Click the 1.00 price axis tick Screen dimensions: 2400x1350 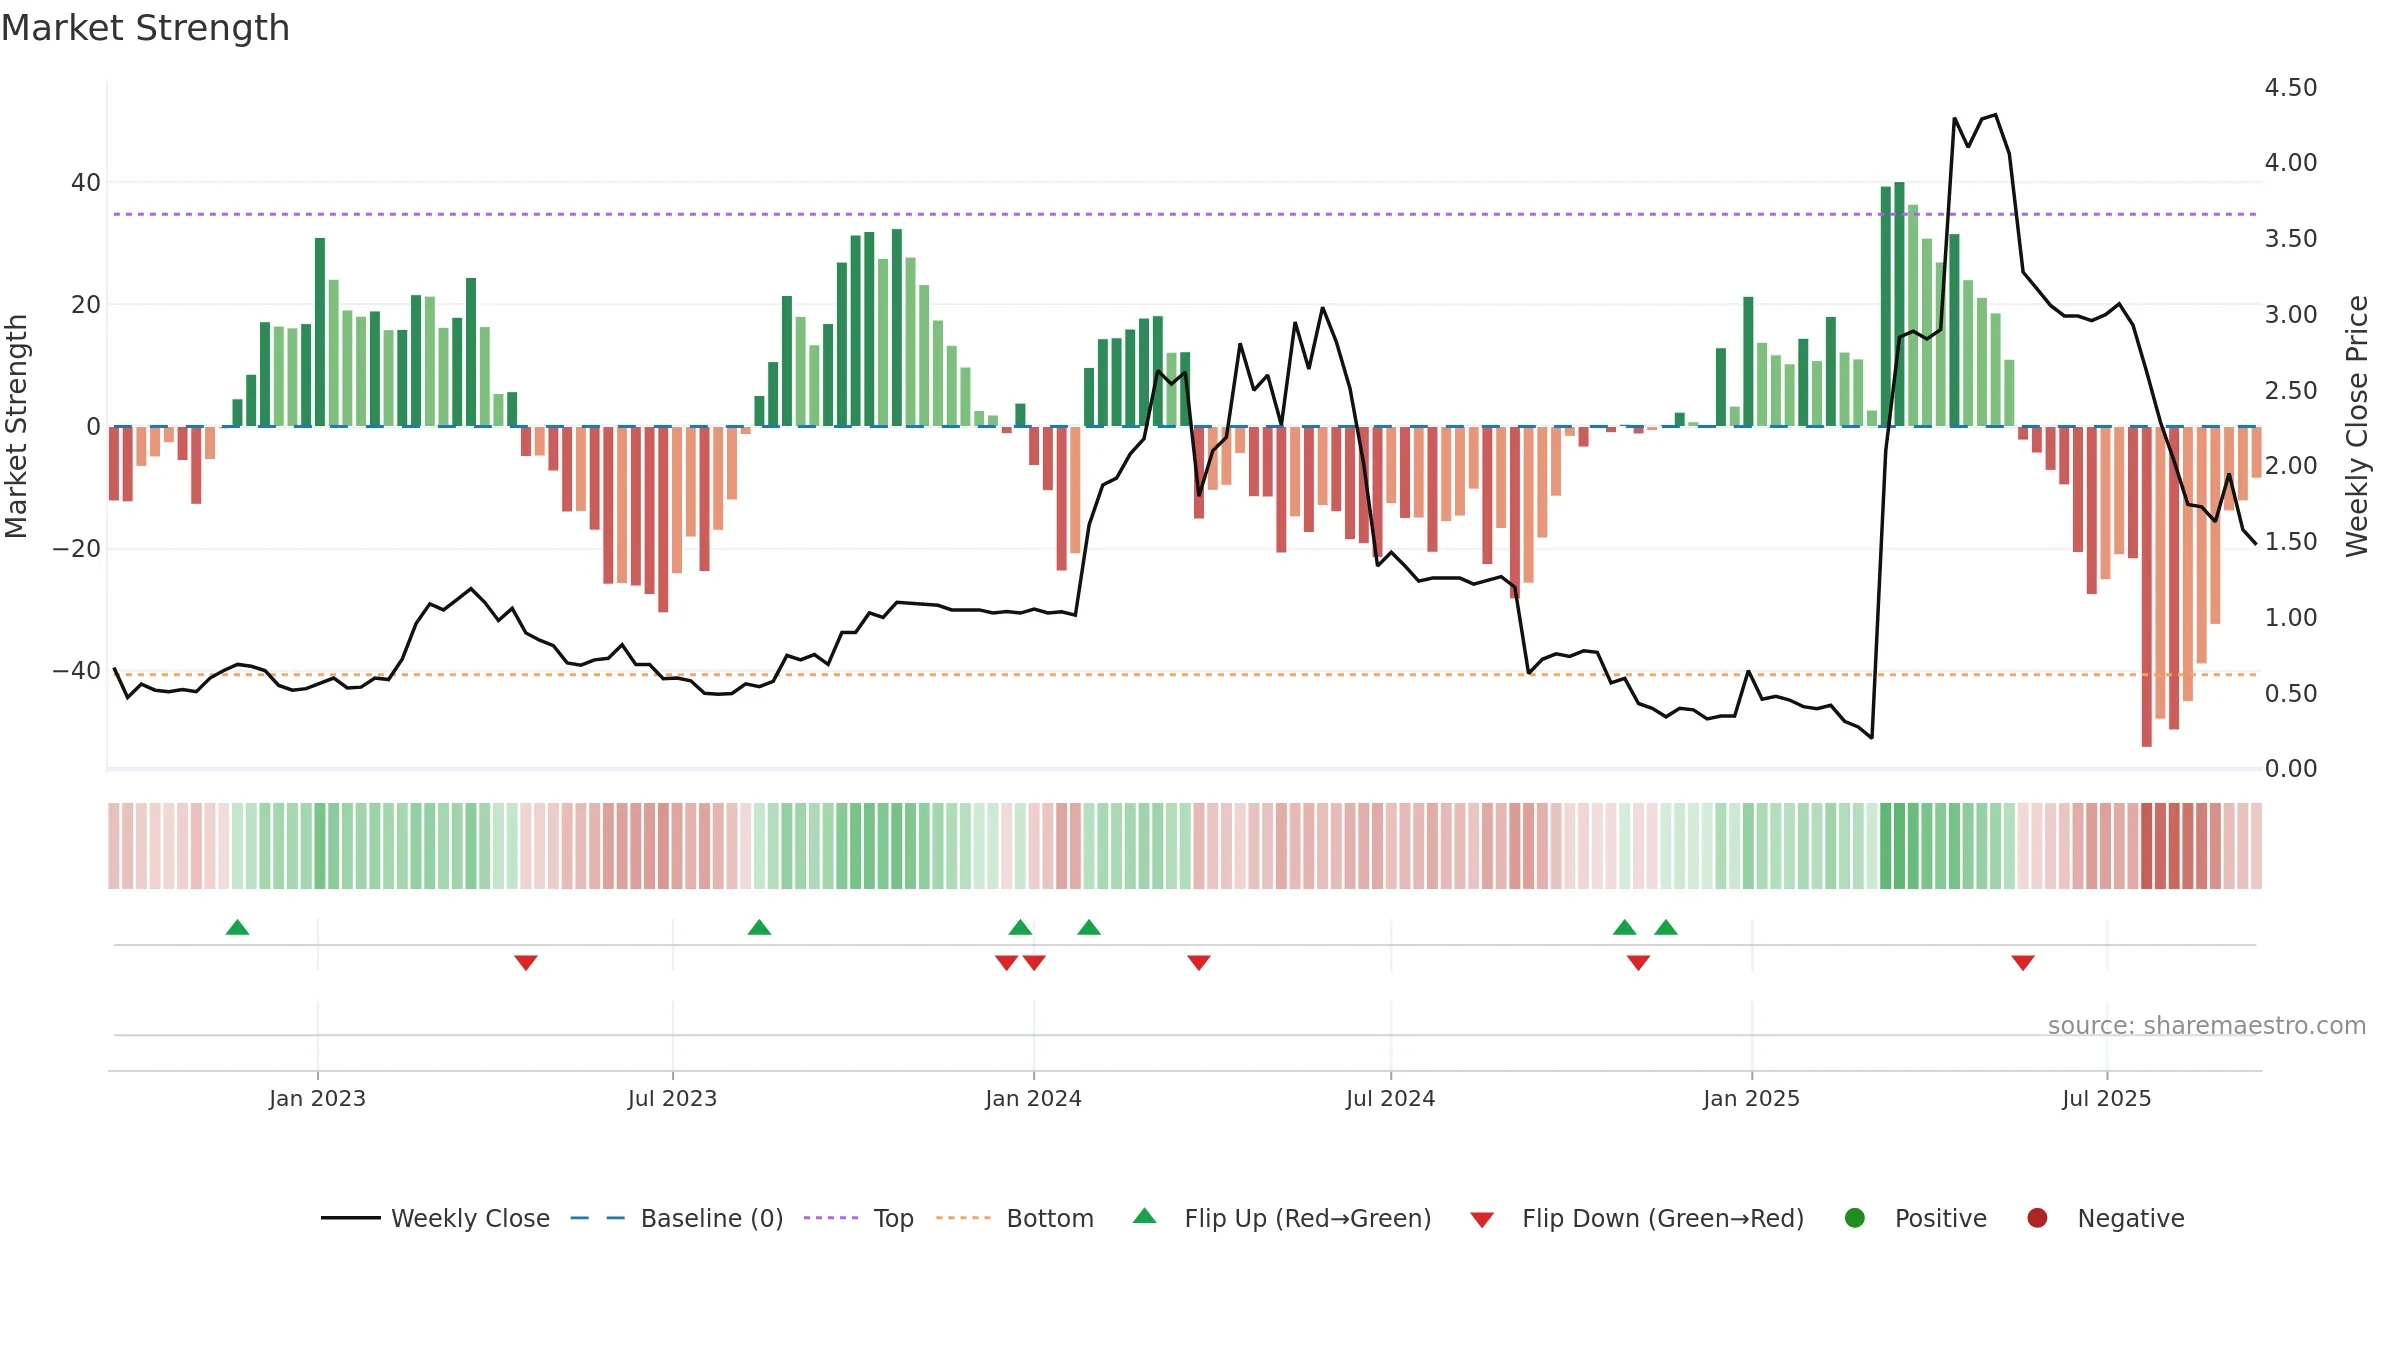click(2291, 618)
